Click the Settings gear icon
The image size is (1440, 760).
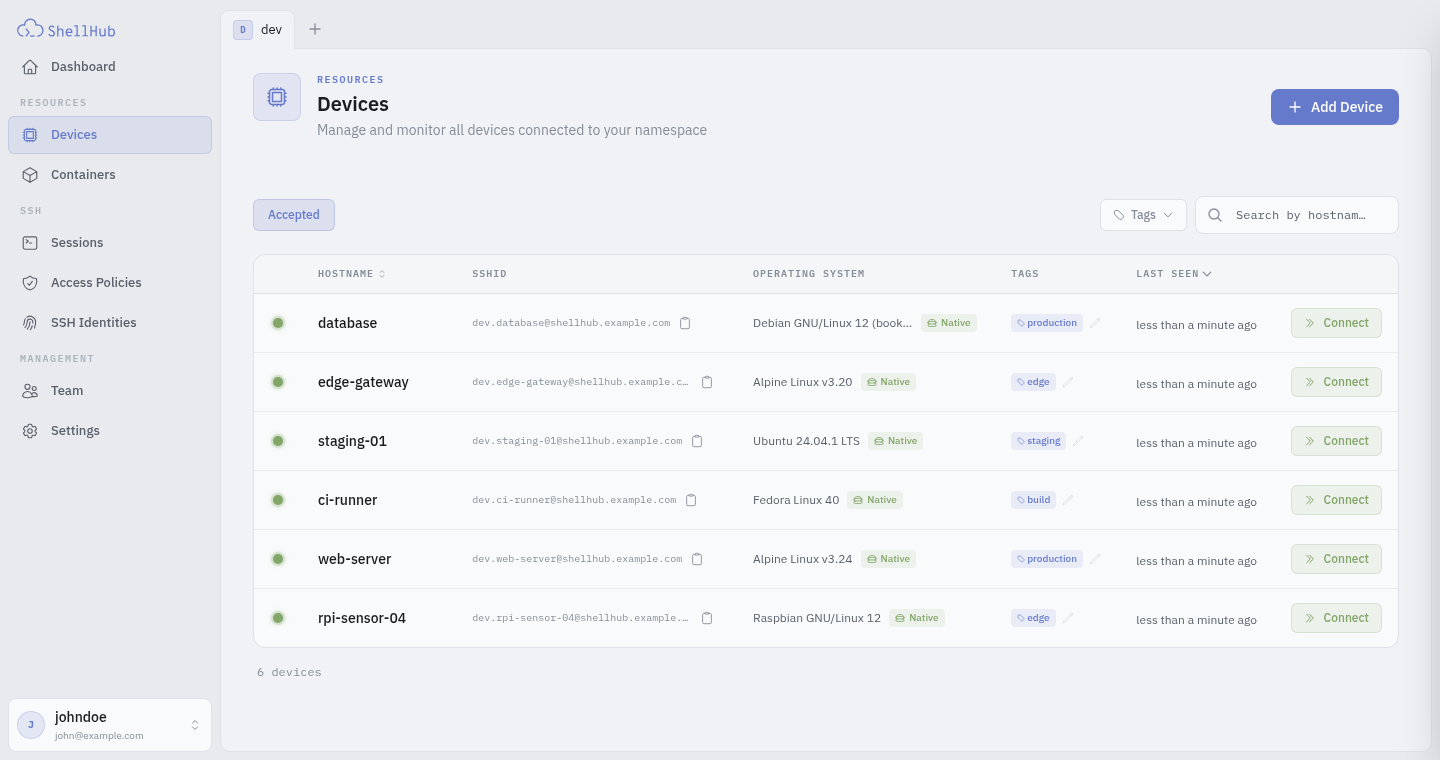(30, 431)
